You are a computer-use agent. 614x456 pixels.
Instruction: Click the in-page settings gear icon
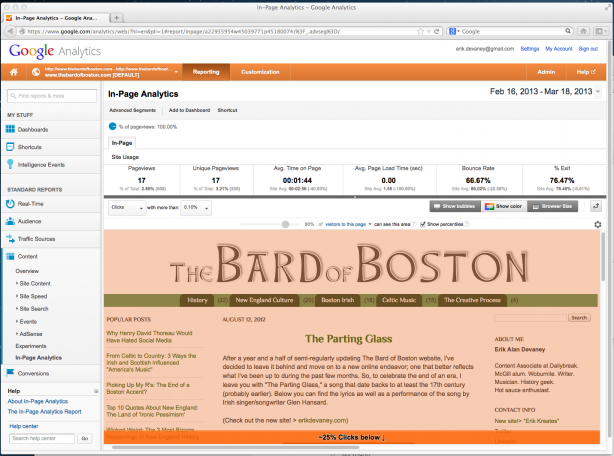coord(598,224)
